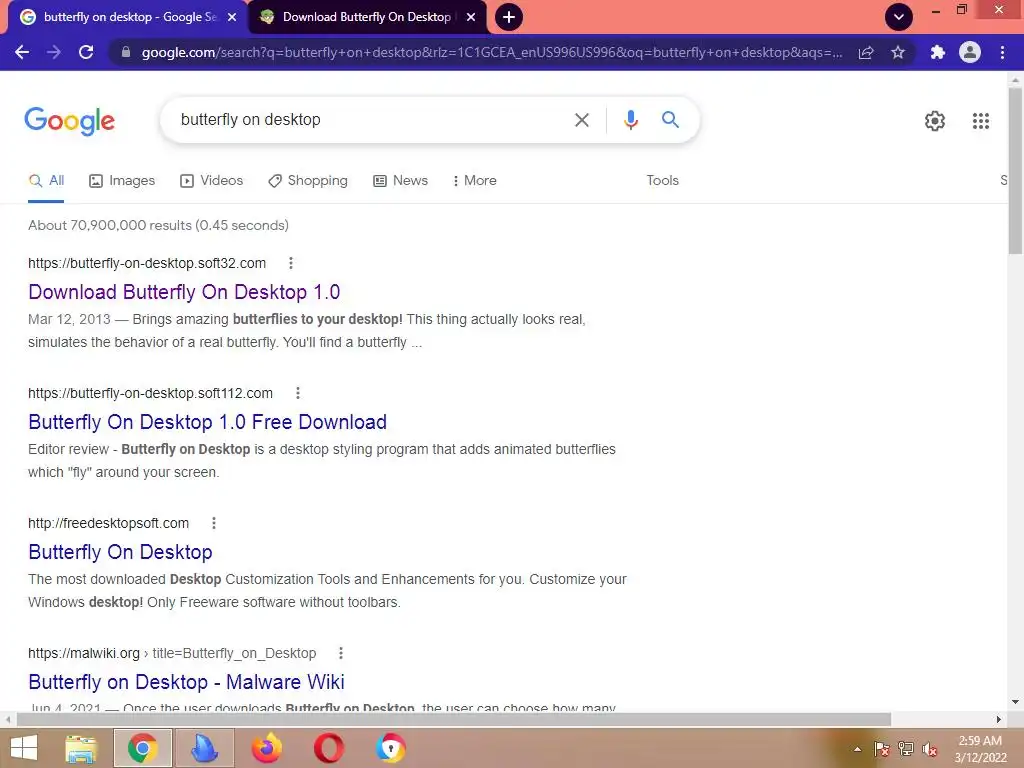Viewport: 1024px width, 768px height.
Task: Click the Action Center flag tray icon
Action: pyautogui.click(x=882, y=750)
